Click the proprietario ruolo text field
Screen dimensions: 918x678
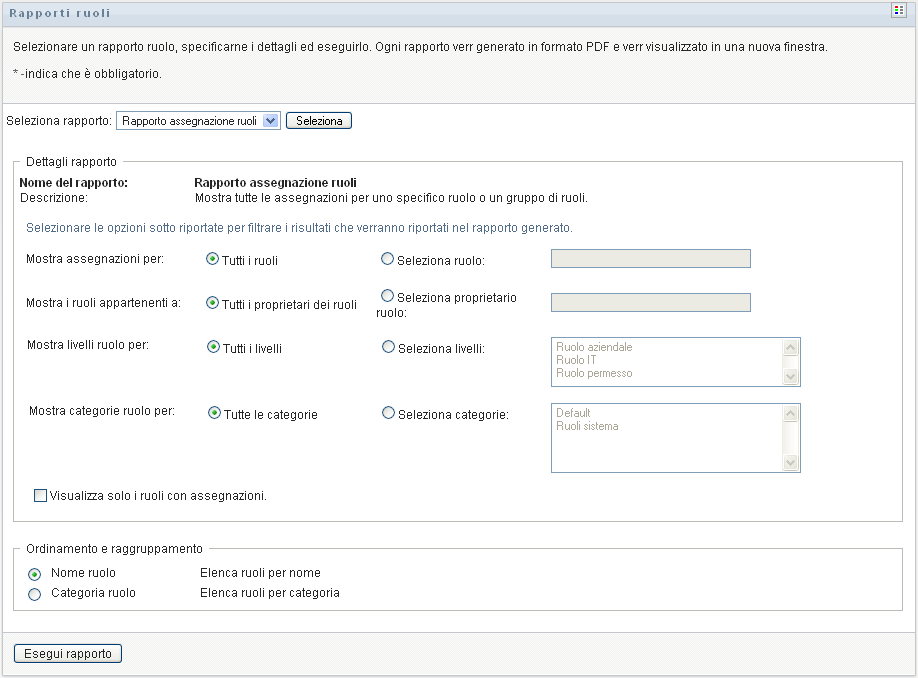coord(650,303)
